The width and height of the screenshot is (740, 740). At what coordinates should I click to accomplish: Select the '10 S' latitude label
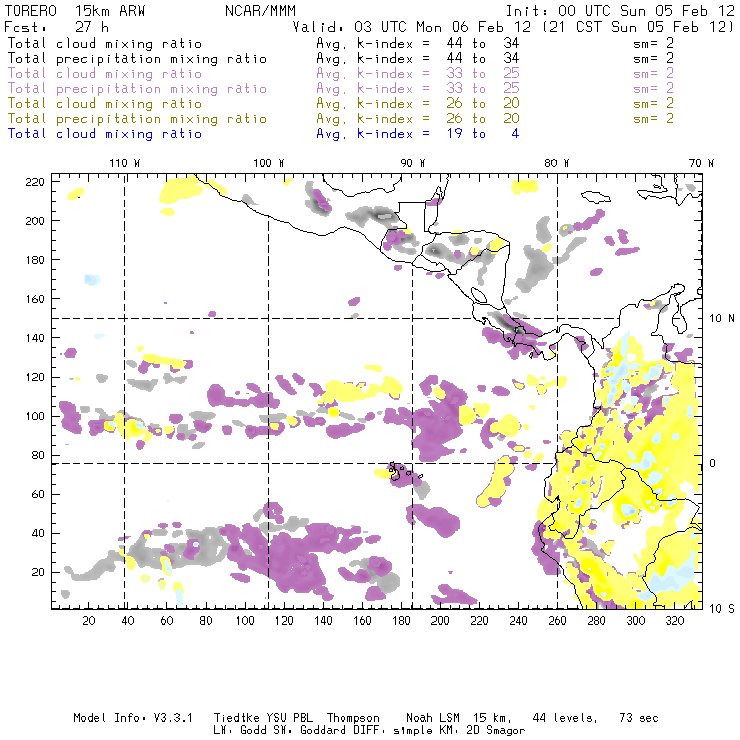click(x=722, y=609)
